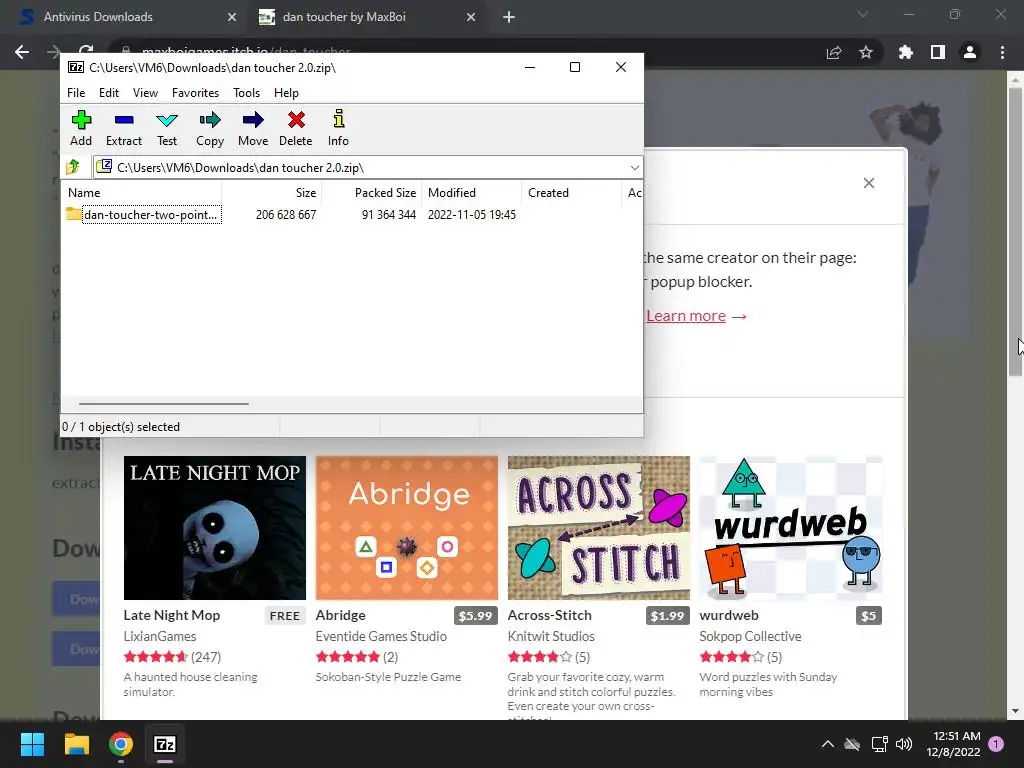This screenshot has height=768, width=1024.
Task: Click the wurdweb title link
Action: tap(729, 615)
